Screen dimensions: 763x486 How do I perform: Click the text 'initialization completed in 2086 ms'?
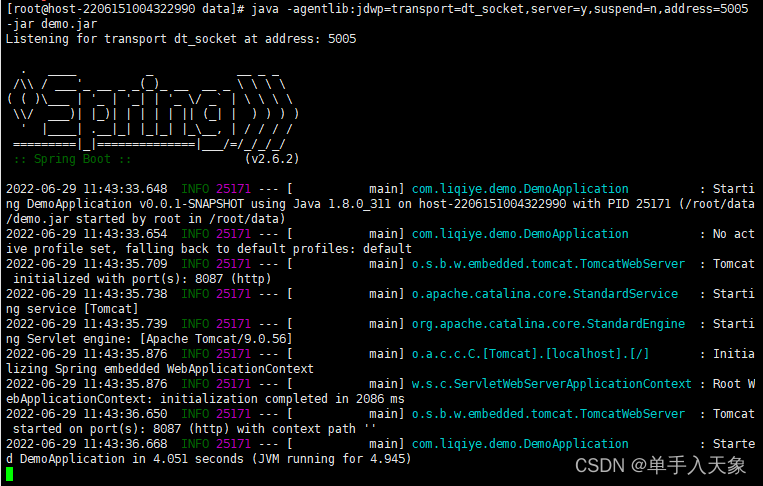pyautogui.click(x=282, y=399)
